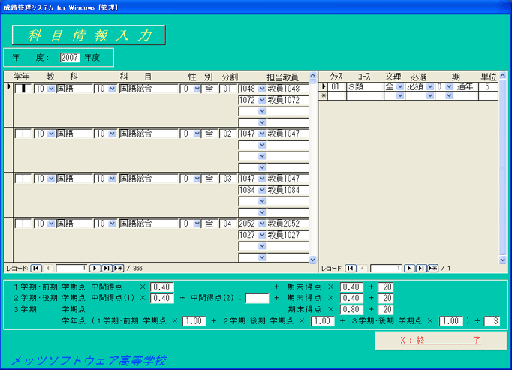Add new record in subject list navigator
This screenshot has height=370, width=512.
(118, 268)
